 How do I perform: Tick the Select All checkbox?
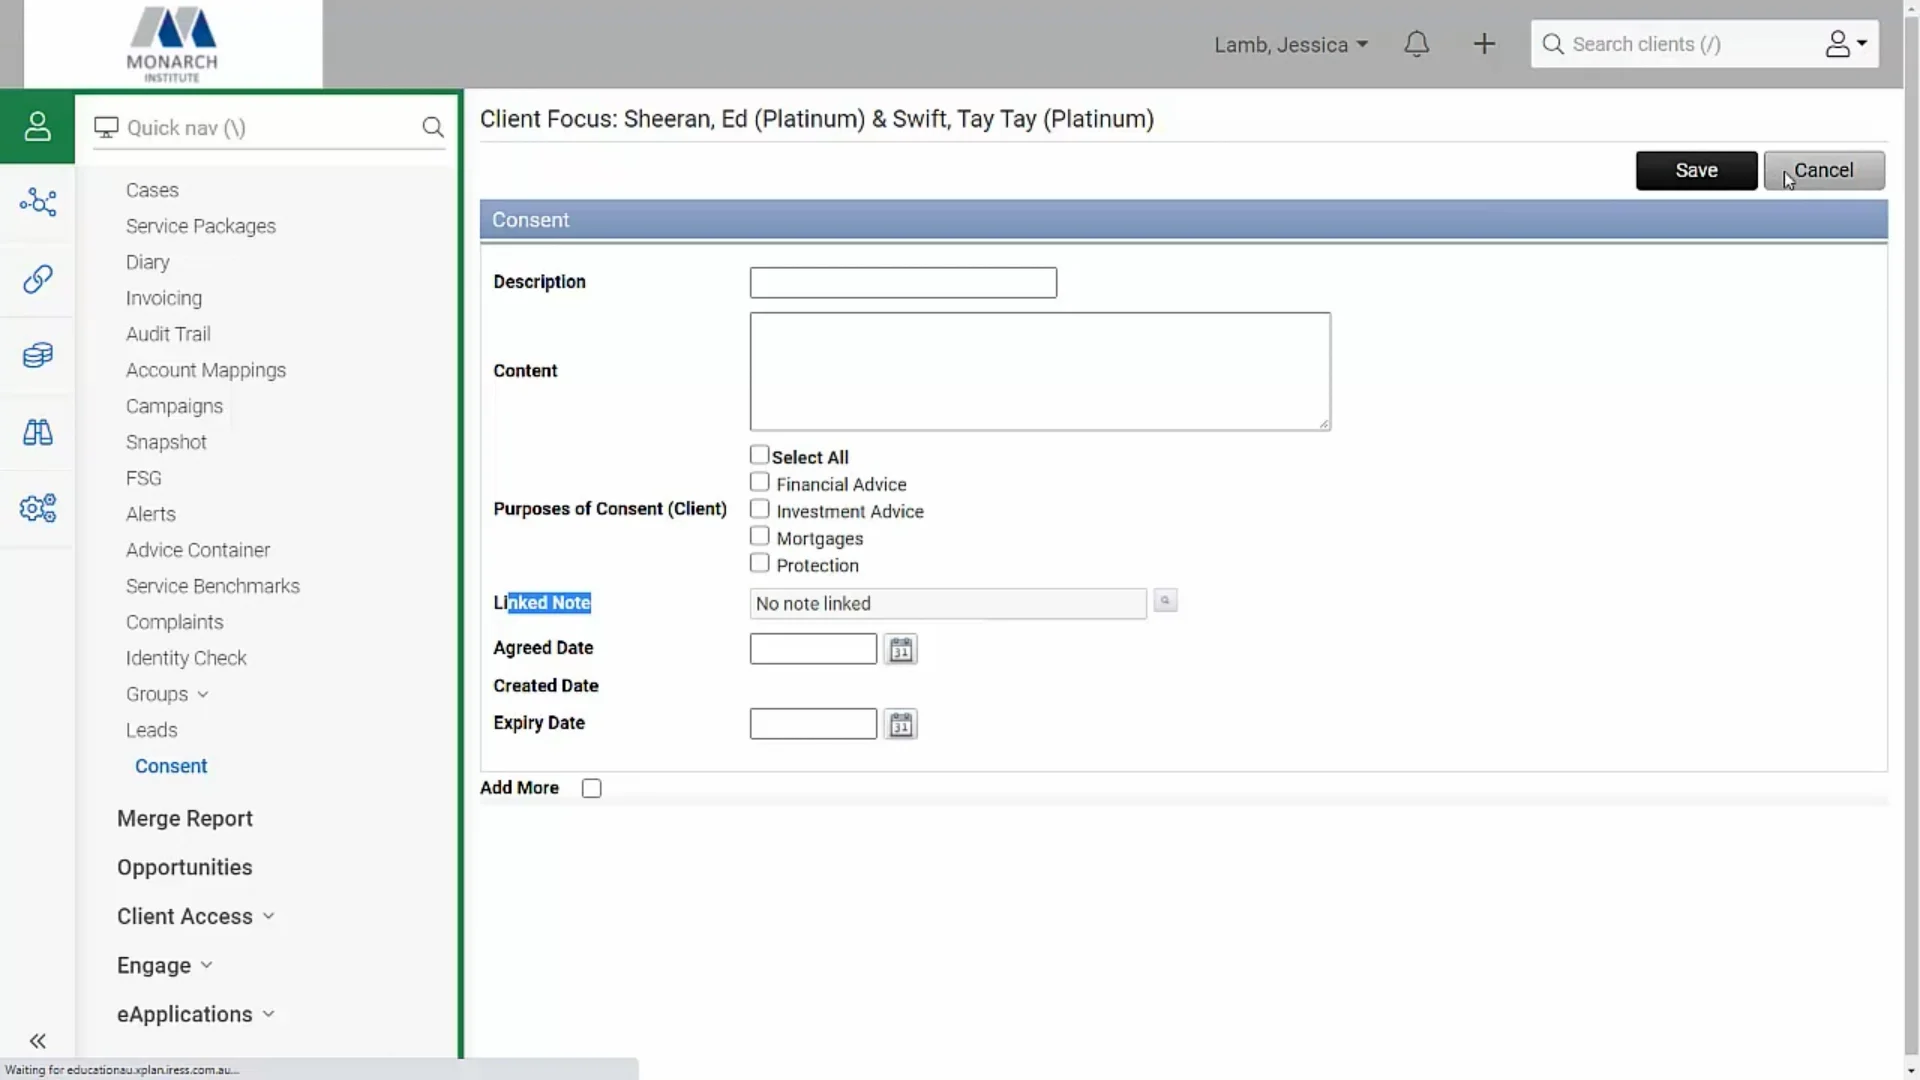(759, 455)
